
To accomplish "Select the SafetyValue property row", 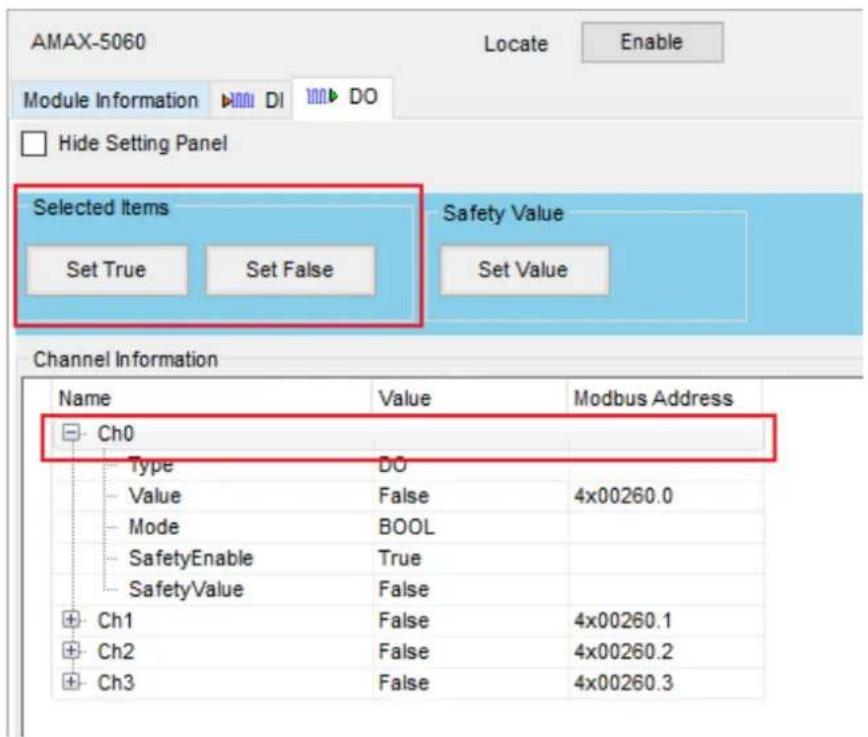I will (x=408, y=589).
